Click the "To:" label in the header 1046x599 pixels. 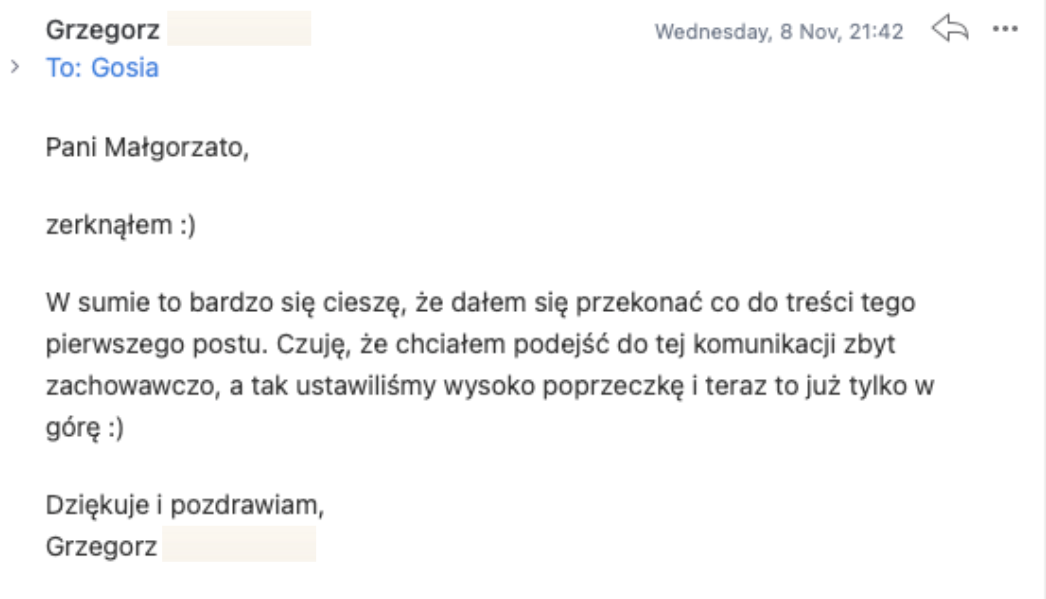tap(66, 68)
